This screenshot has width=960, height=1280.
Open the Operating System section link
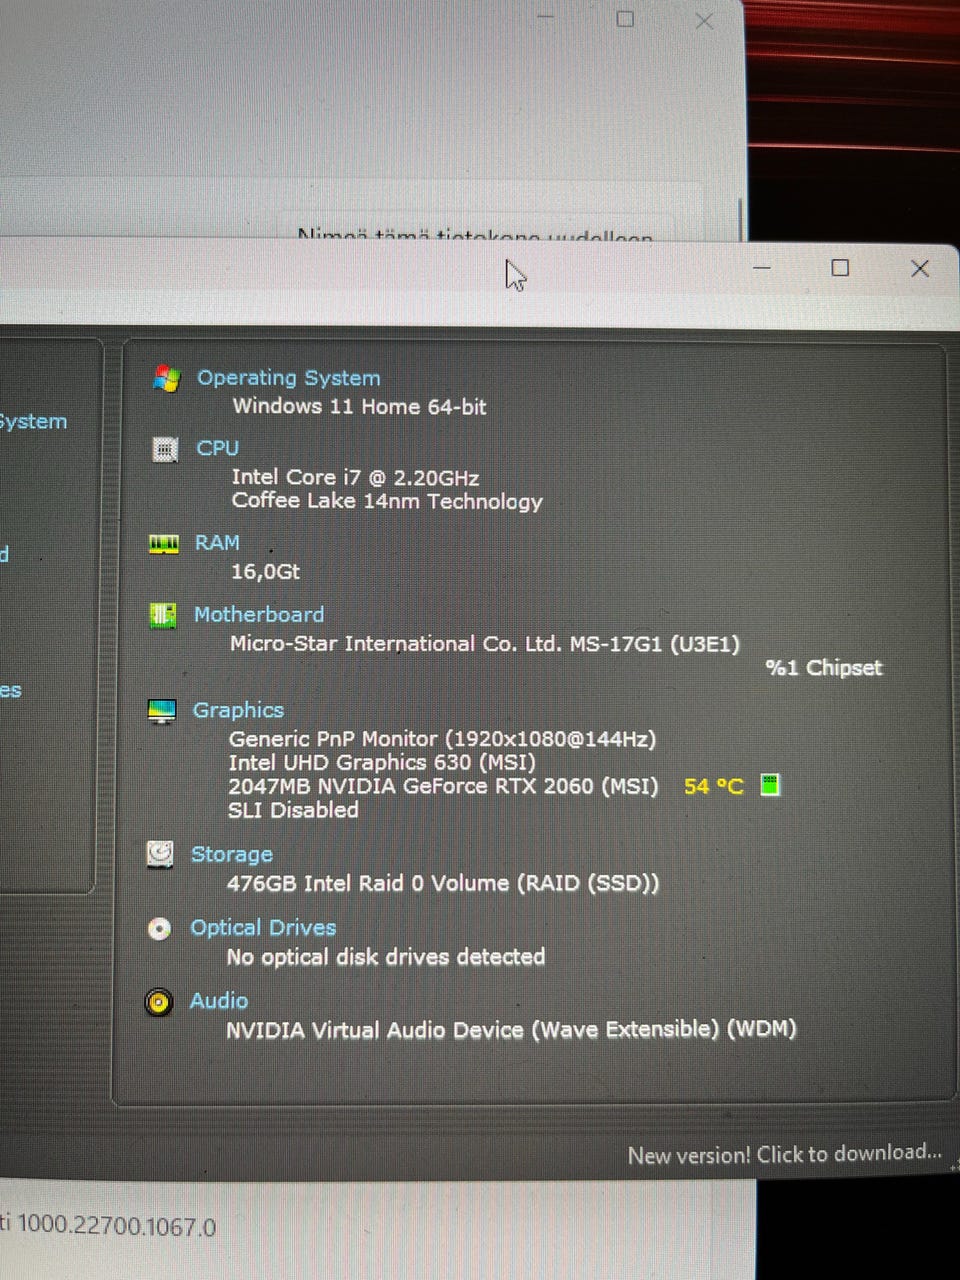click(288, 378)
